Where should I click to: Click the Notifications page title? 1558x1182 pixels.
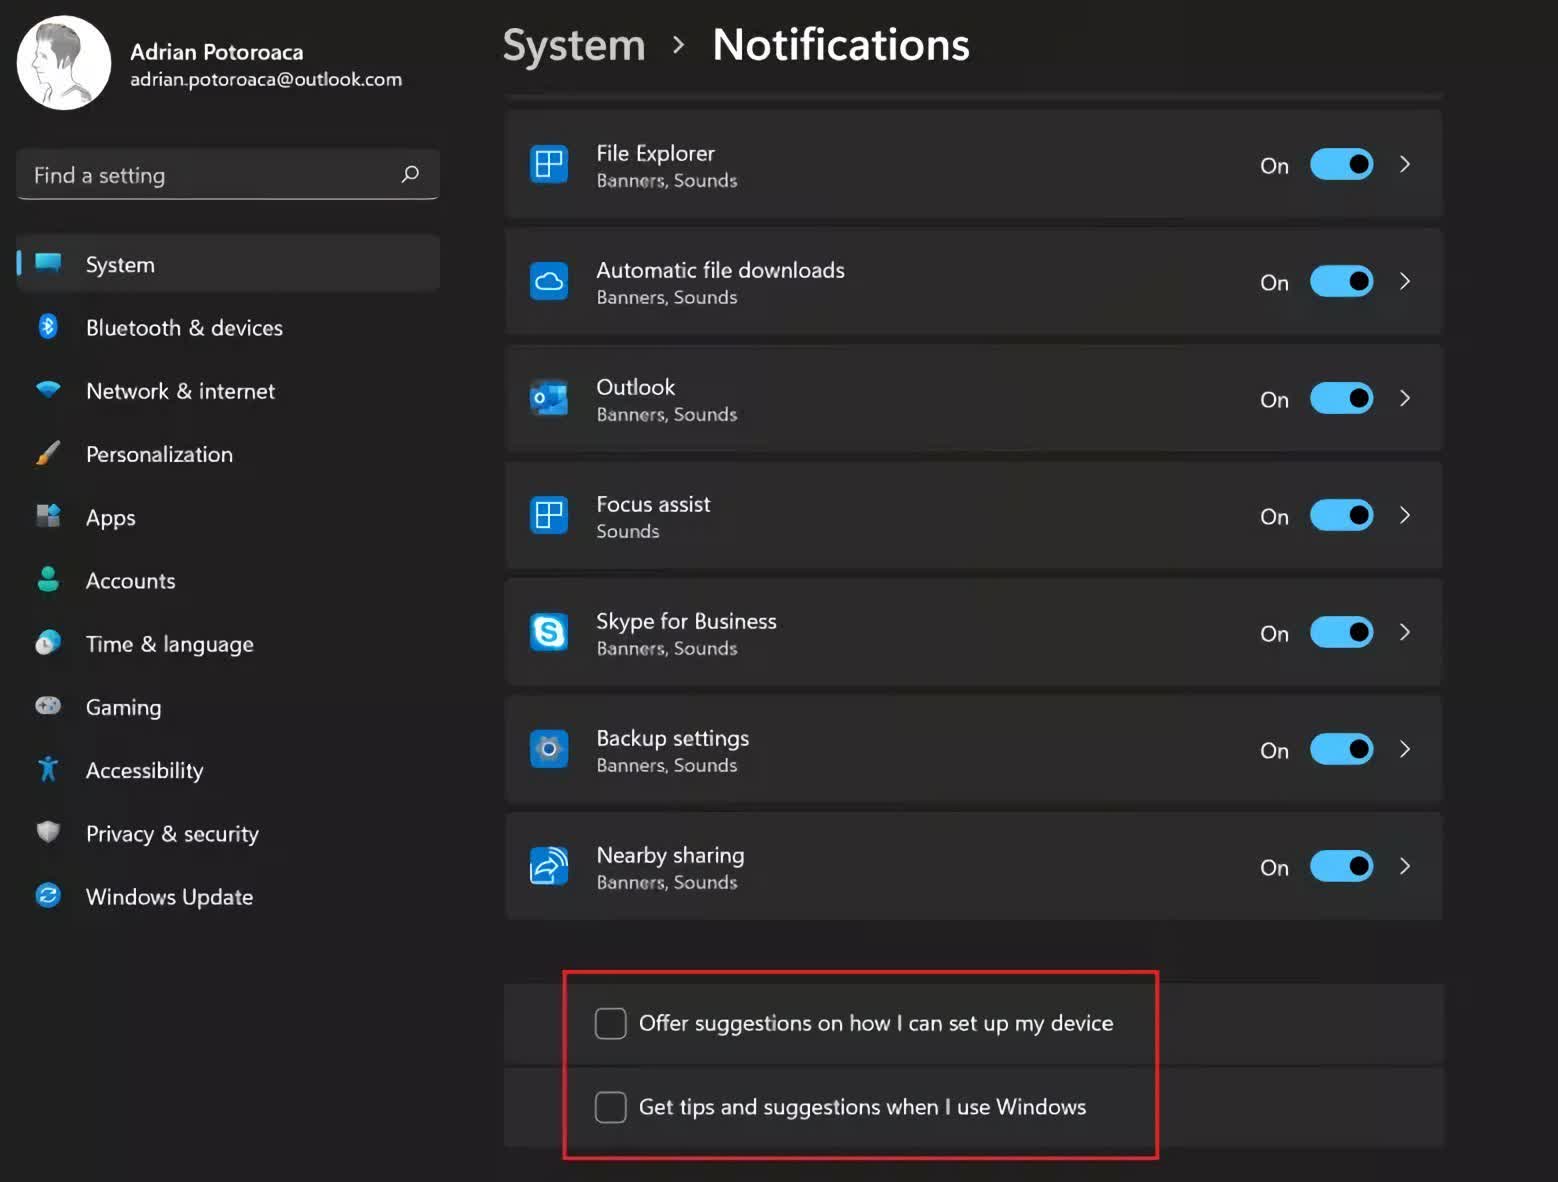pyautogui.click(x=841, y=45)
